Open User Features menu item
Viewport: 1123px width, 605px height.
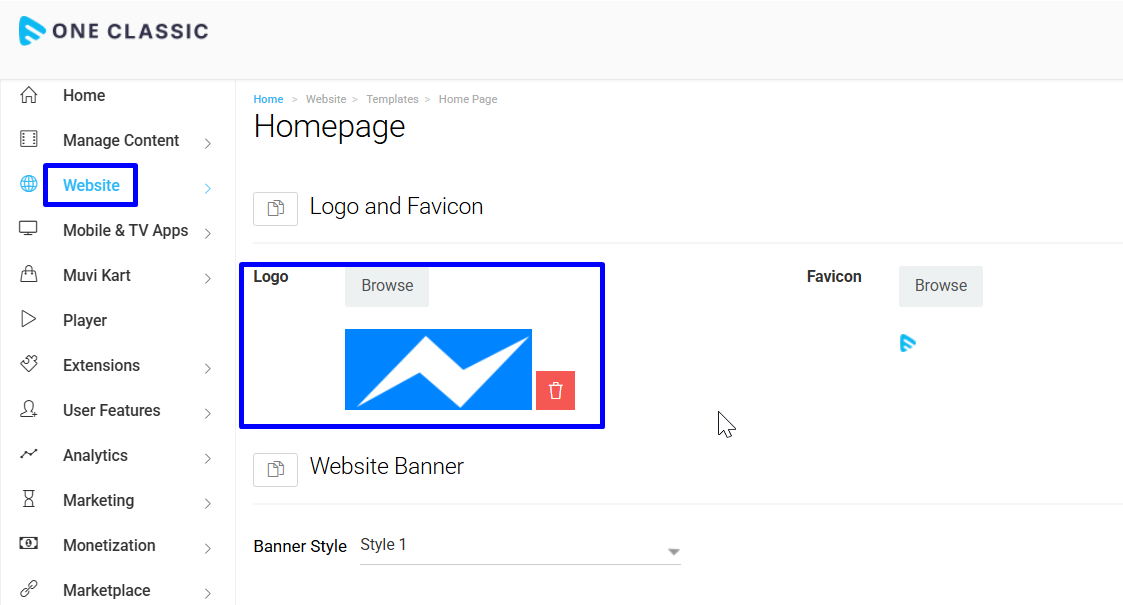pyautogui.click(x=111, y=410)
